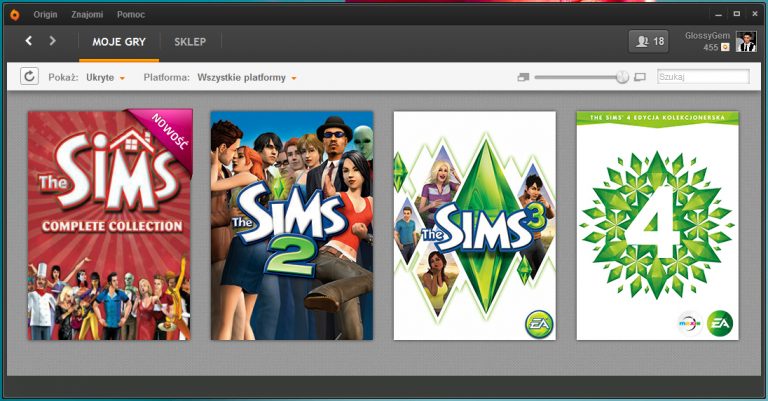
Task: Click the GlossyGem username
Action: tap(707, 36)
